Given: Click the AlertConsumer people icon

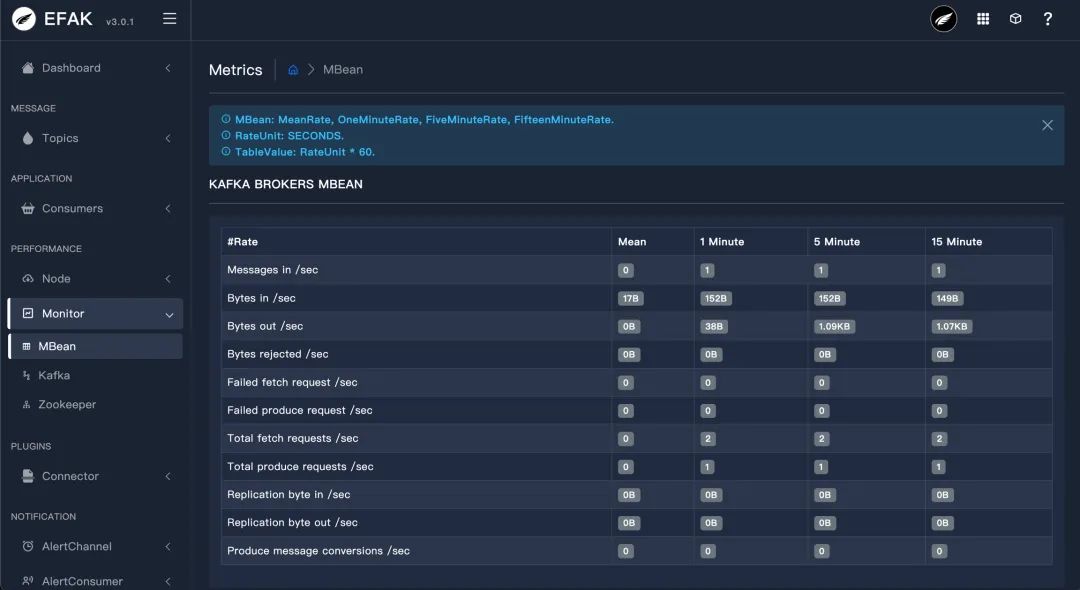Looking at the screenshot, I should point(28,581).
